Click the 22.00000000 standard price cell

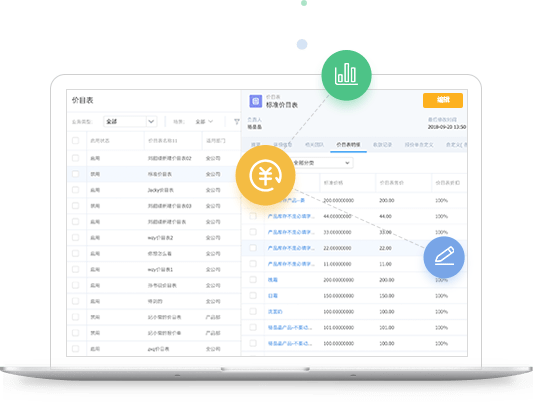click(337, 248)
